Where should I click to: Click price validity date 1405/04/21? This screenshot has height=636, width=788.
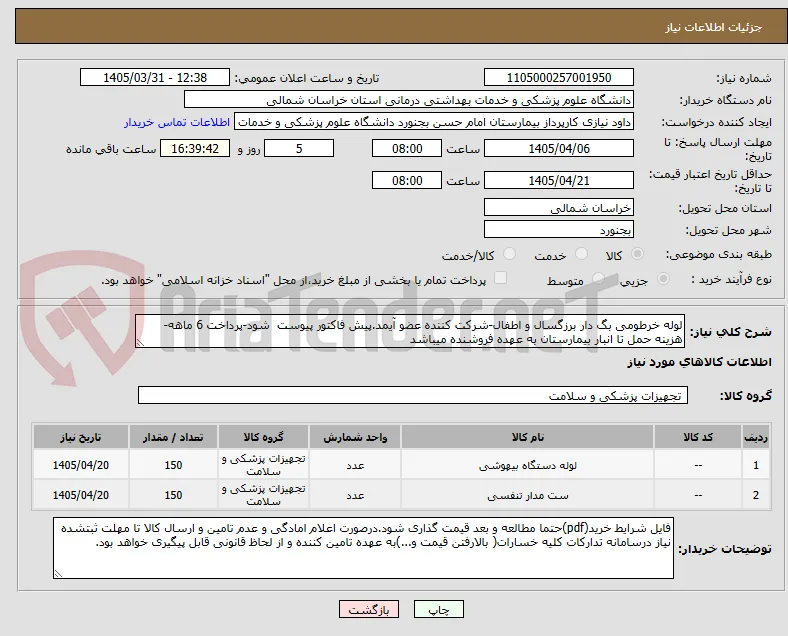pyautogui.click(x=559, y=180)
